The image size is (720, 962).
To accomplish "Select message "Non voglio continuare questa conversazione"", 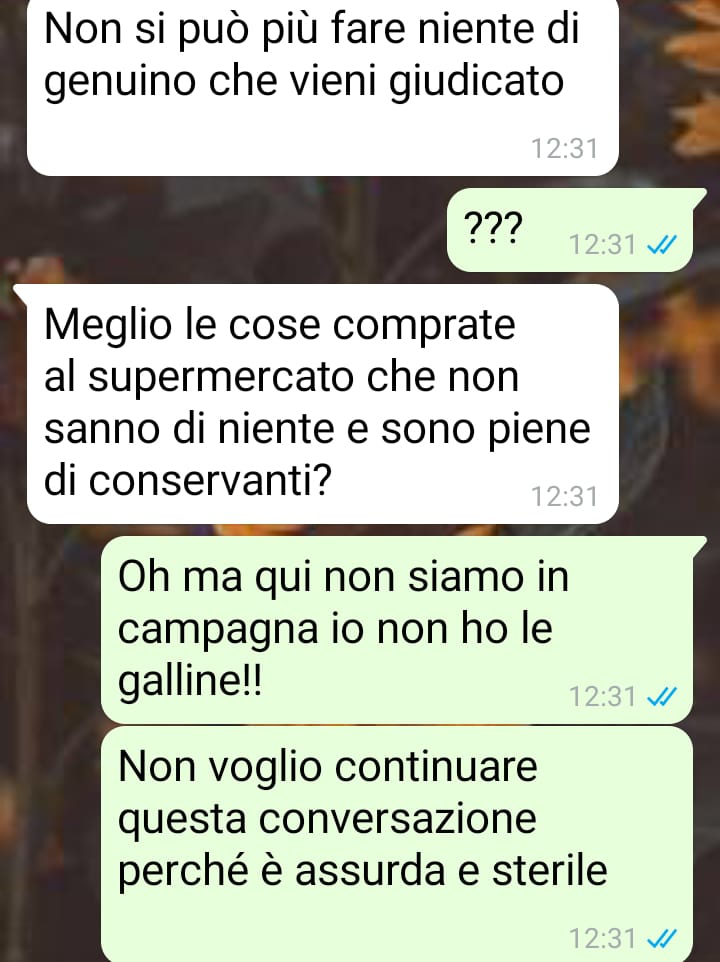I will point(397,844).
